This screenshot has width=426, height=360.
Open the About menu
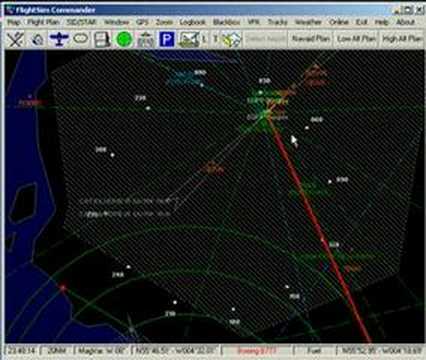click(405, 22)
